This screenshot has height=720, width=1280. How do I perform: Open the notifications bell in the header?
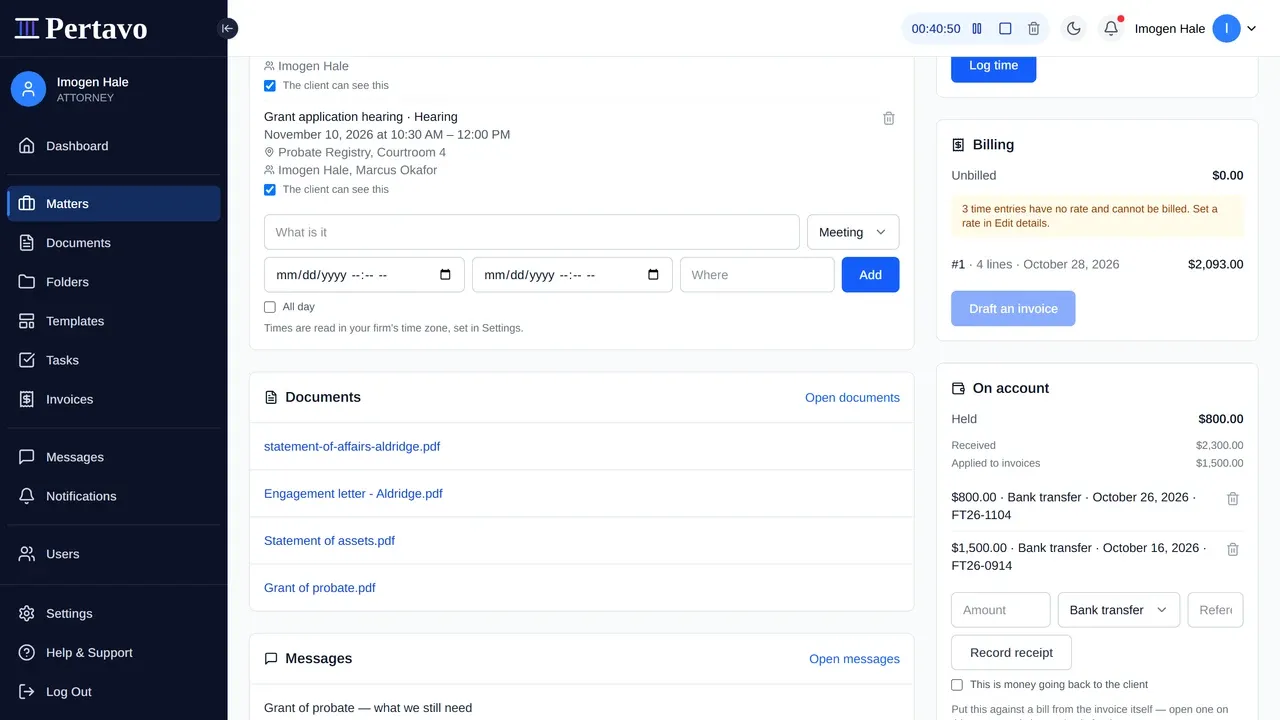tap(1111, 29)
